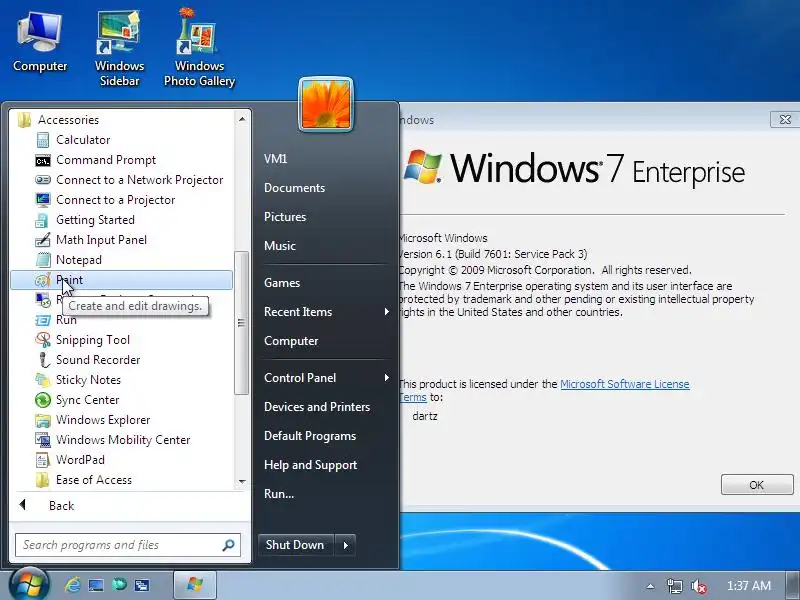Viewport: 800px width, 600px height.
Task: Open Help and Support
Action: [x=310, y=465]
